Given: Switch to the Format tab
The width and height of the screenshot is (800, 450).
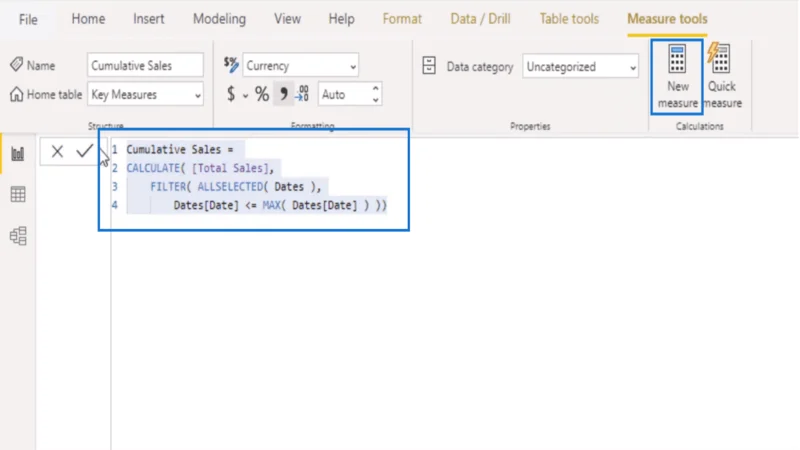Looking at the screenshot, I should pos(402,19).
